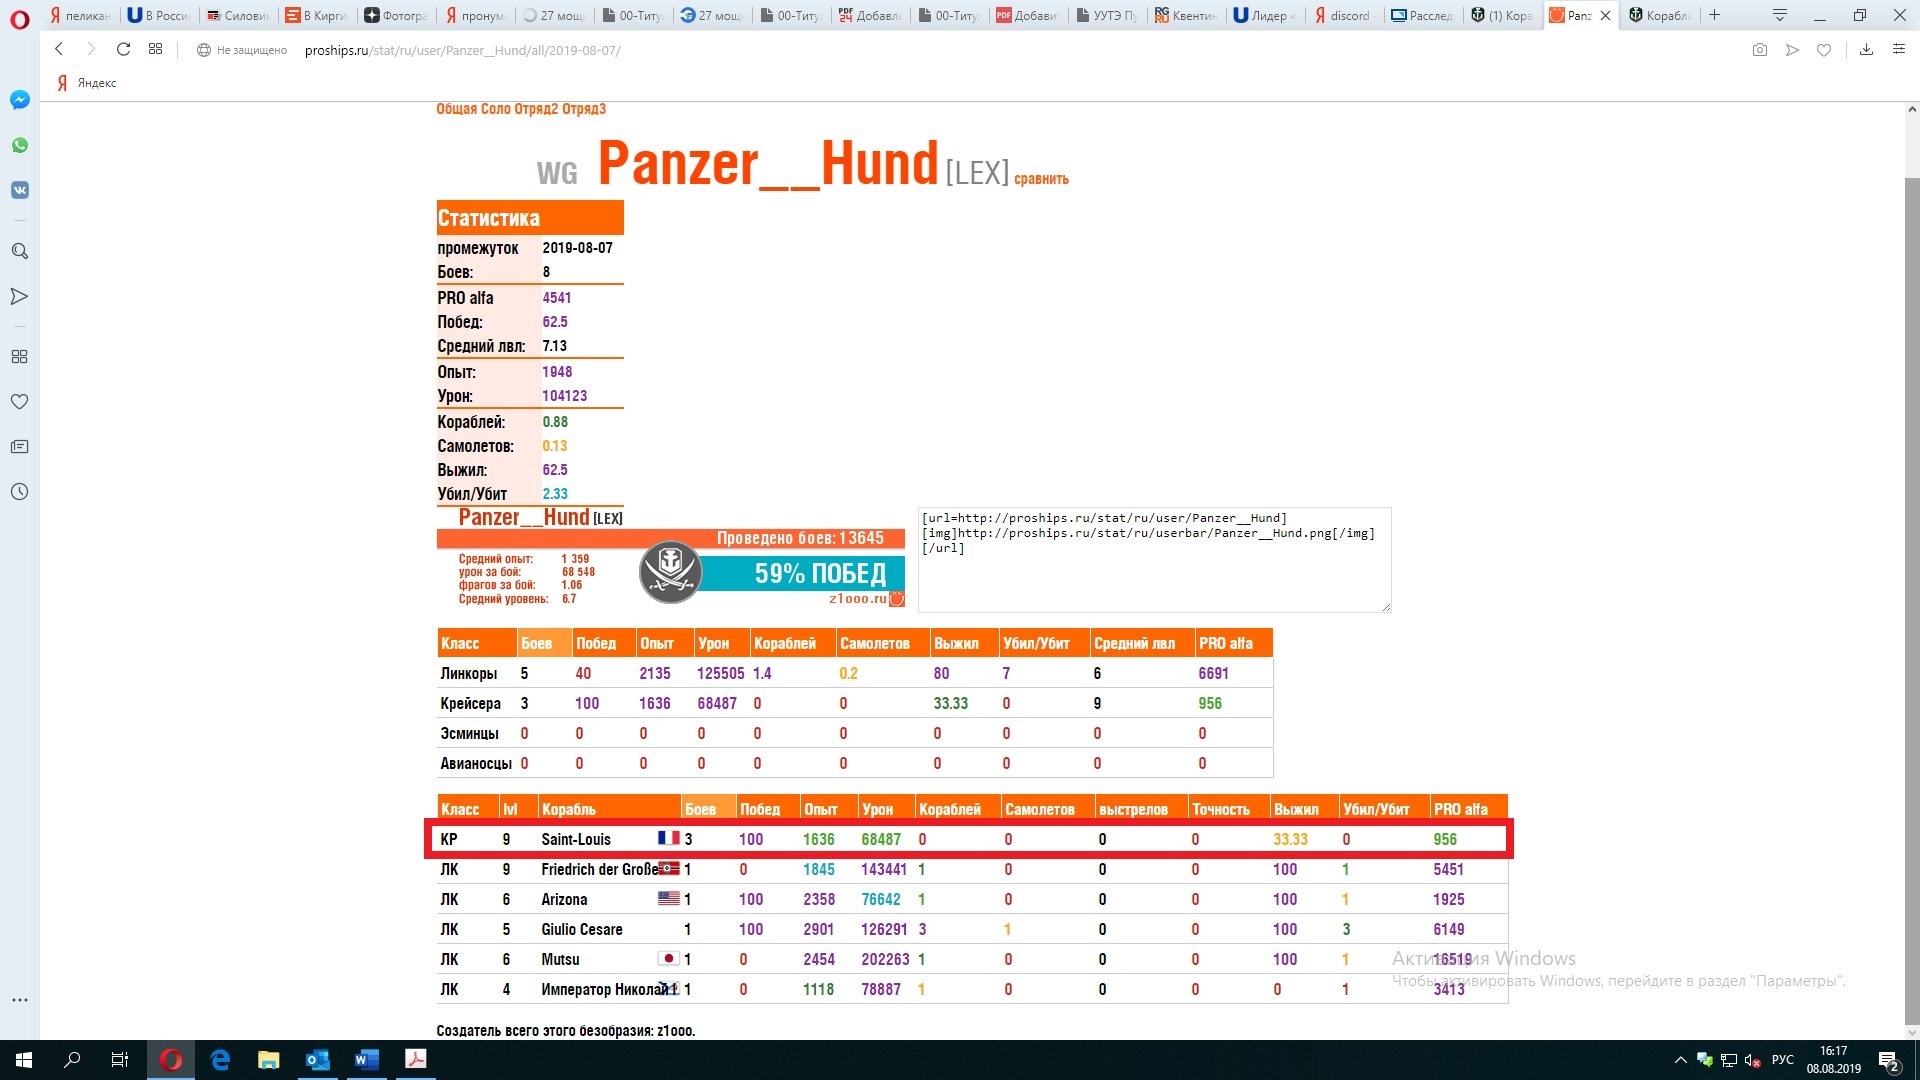The width and height of the screenshot is (1920, 1080).
Task: Open the Яндекс bookmark
Action: click(87, 83)
